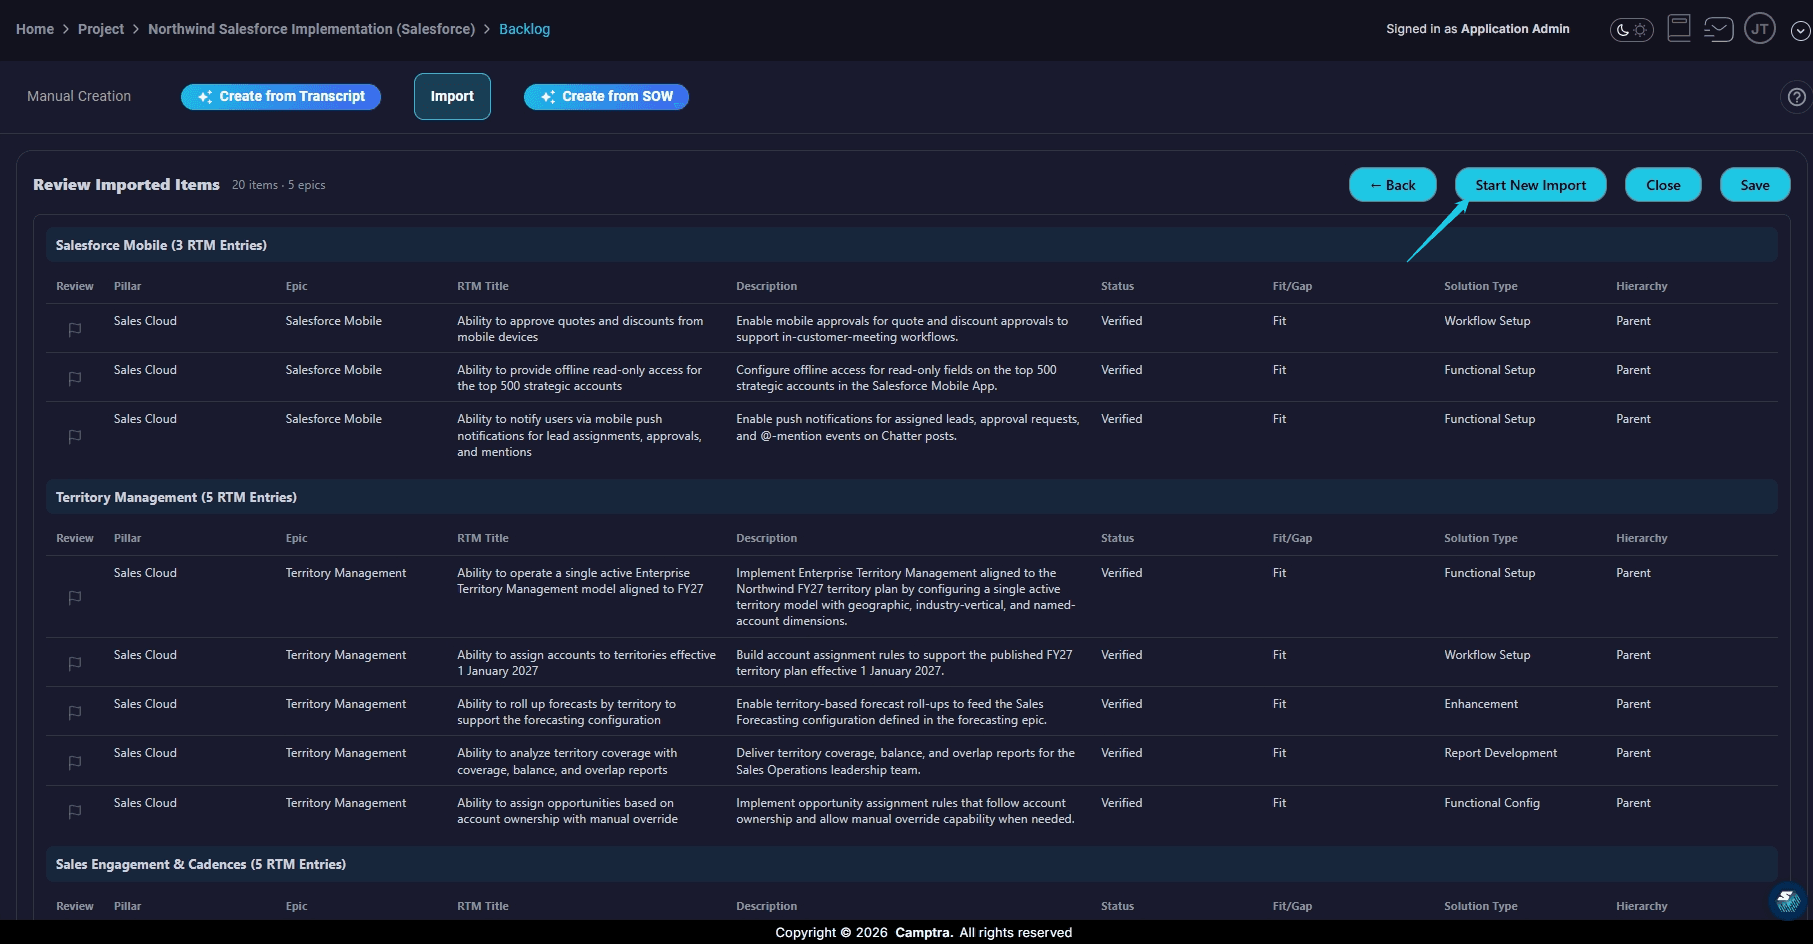The height and width of the screenshot is (944, 1813).
Task: Click the Close button
Action: (1663, 185)
